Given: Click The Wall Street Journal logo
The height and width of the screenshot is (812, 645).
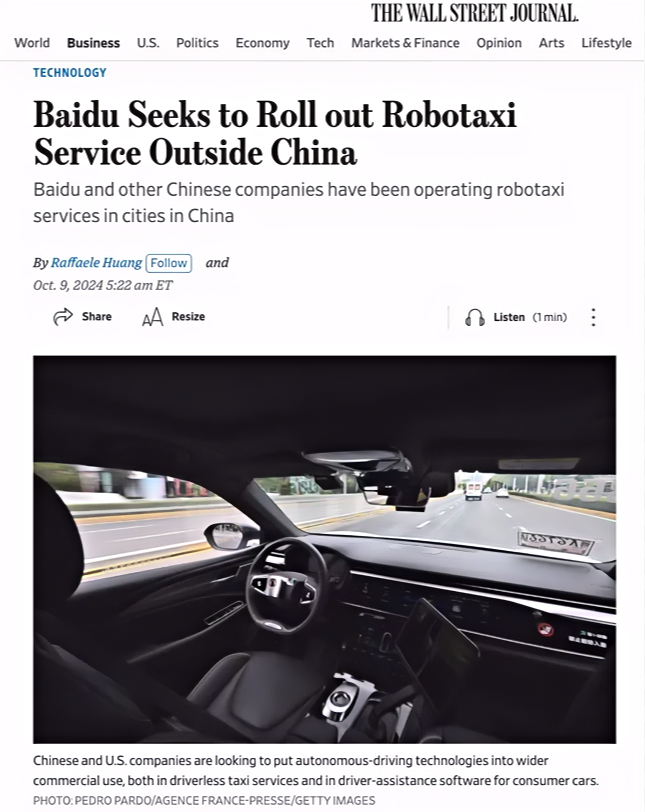Looking at the screenshot, I should [x=474, y=13].
